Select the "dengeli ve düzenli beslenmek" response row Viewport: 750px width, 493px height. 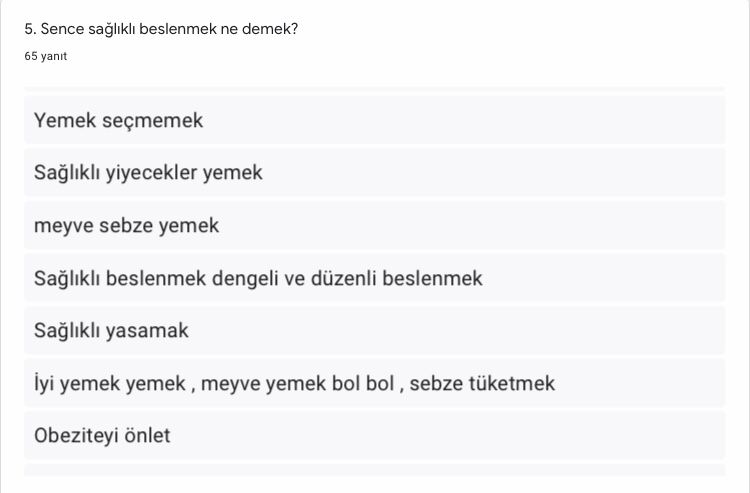coord(375,278)
